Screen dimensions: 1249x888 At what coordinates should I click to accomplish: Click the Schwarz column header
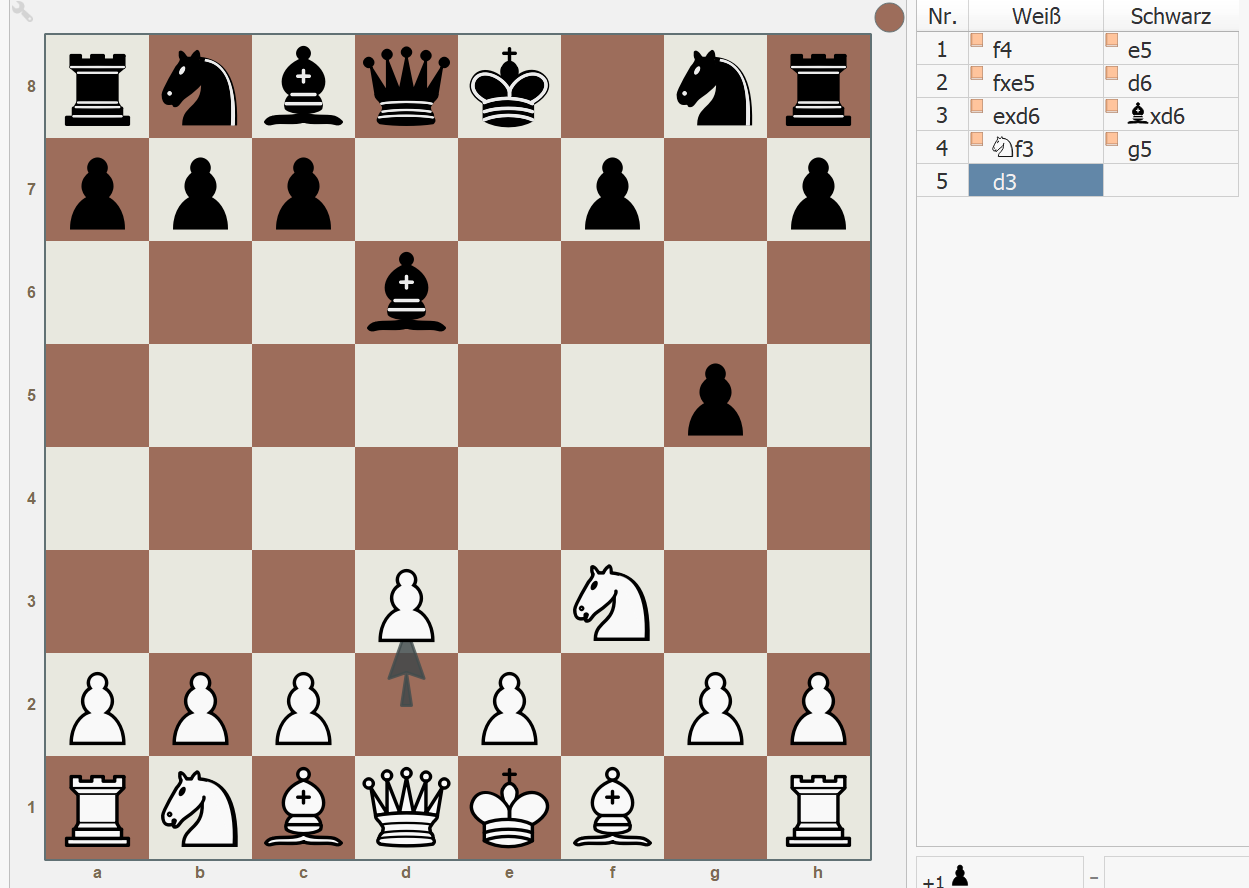pos(1170,16)
